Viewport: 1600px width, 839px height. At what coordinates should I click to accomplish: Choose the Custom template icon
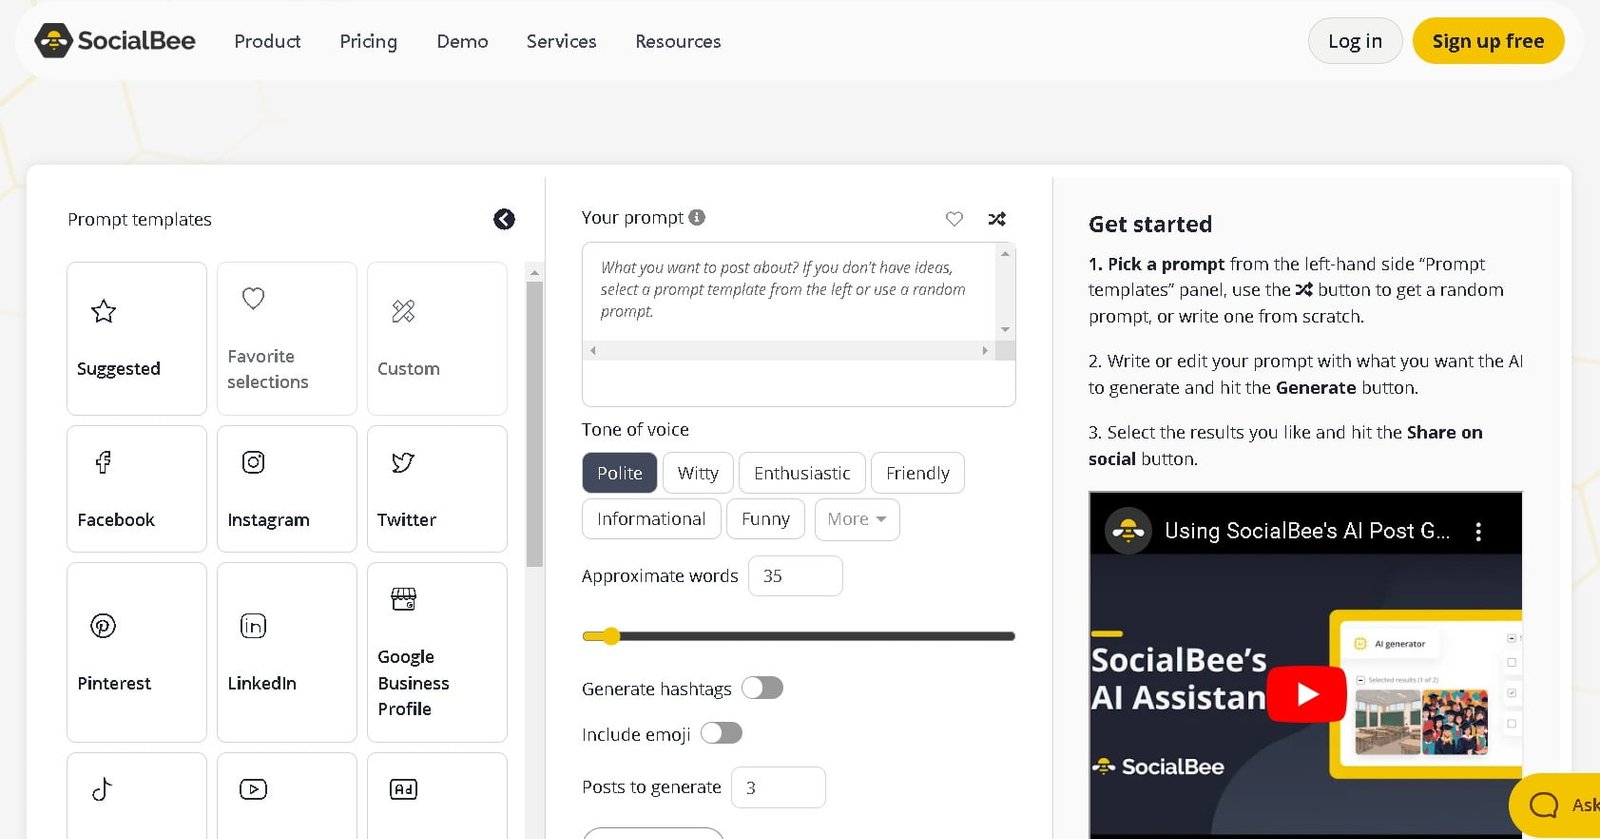403,311
